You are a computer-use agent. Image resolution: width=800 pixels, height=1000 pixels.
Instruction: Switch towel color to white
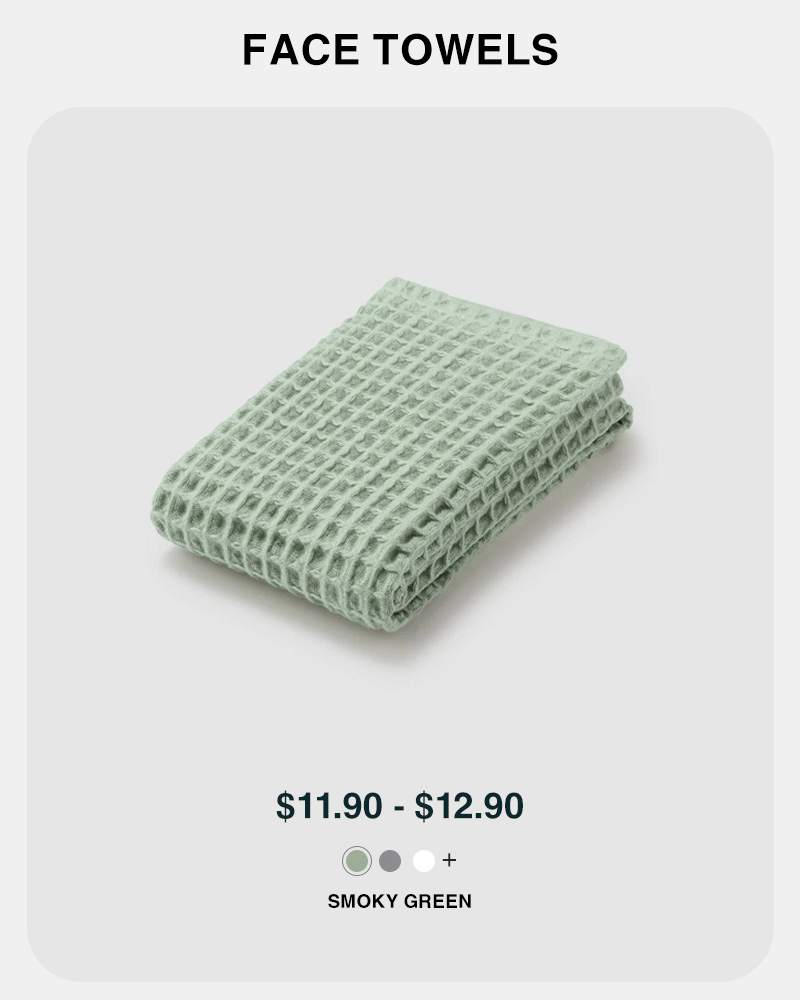coord(424,860)
